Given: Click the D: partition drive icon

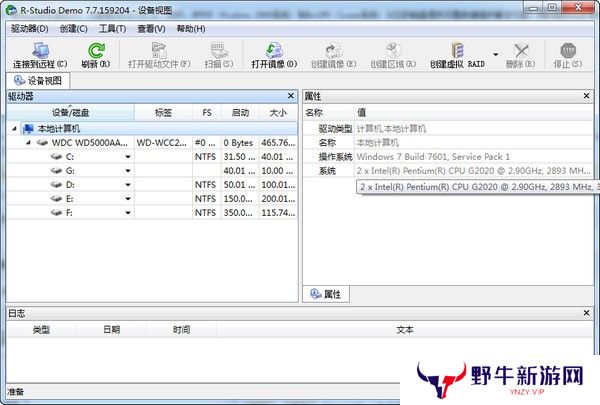Looking at the screenshot, I should tap(57, 185).
